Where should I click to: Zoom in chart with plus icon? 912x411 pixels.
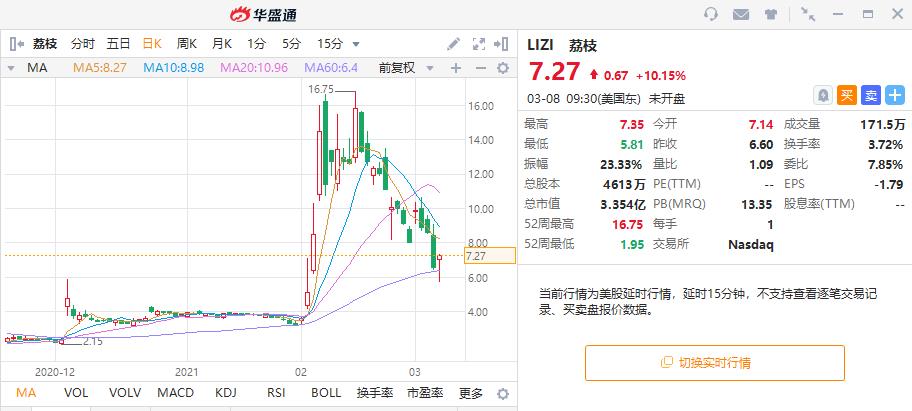click(x=456, y=68)
